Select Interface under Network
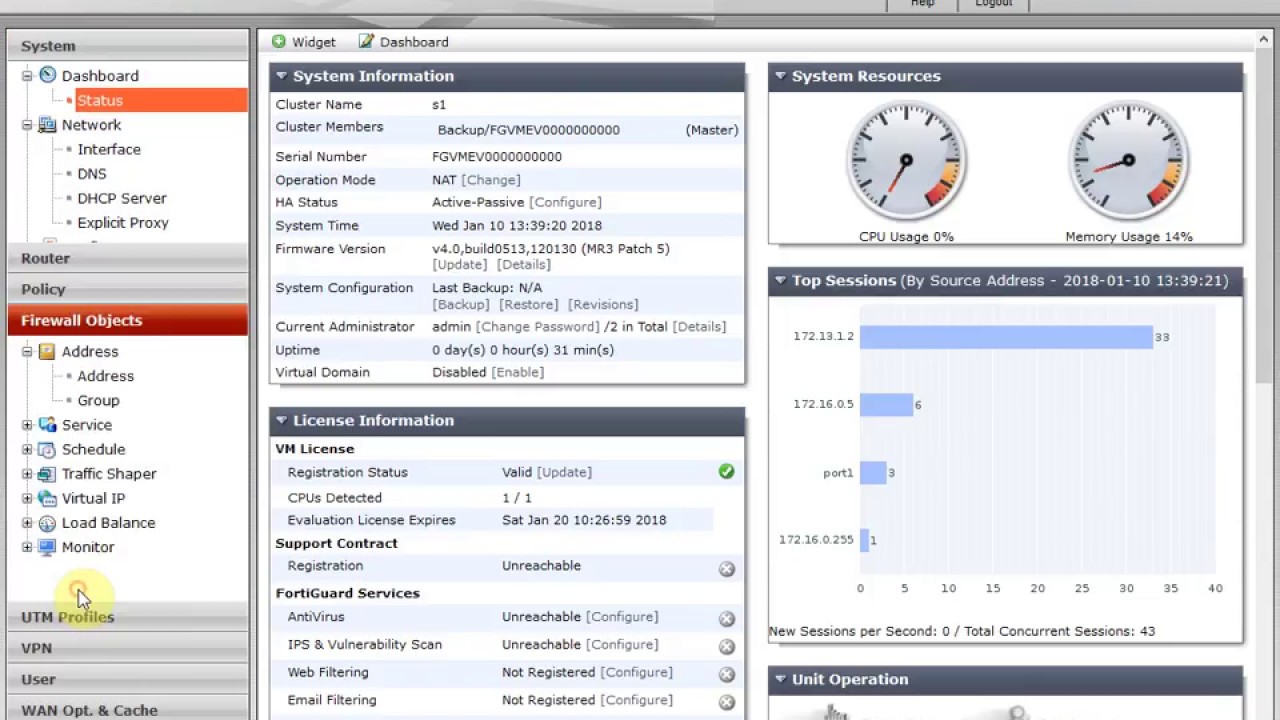The height and width of the screenshot is (720, 1280). click(x=109, y=149)
